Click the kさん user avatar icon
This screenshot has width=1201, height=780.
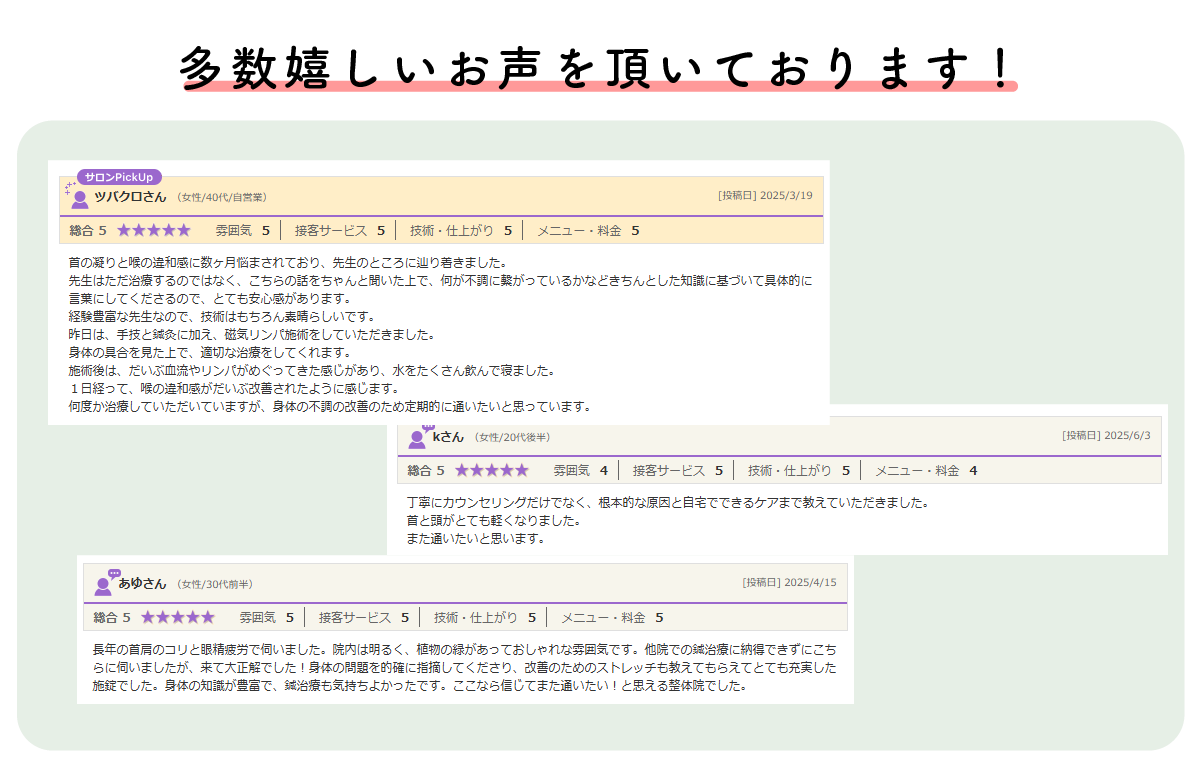point(418,438)
